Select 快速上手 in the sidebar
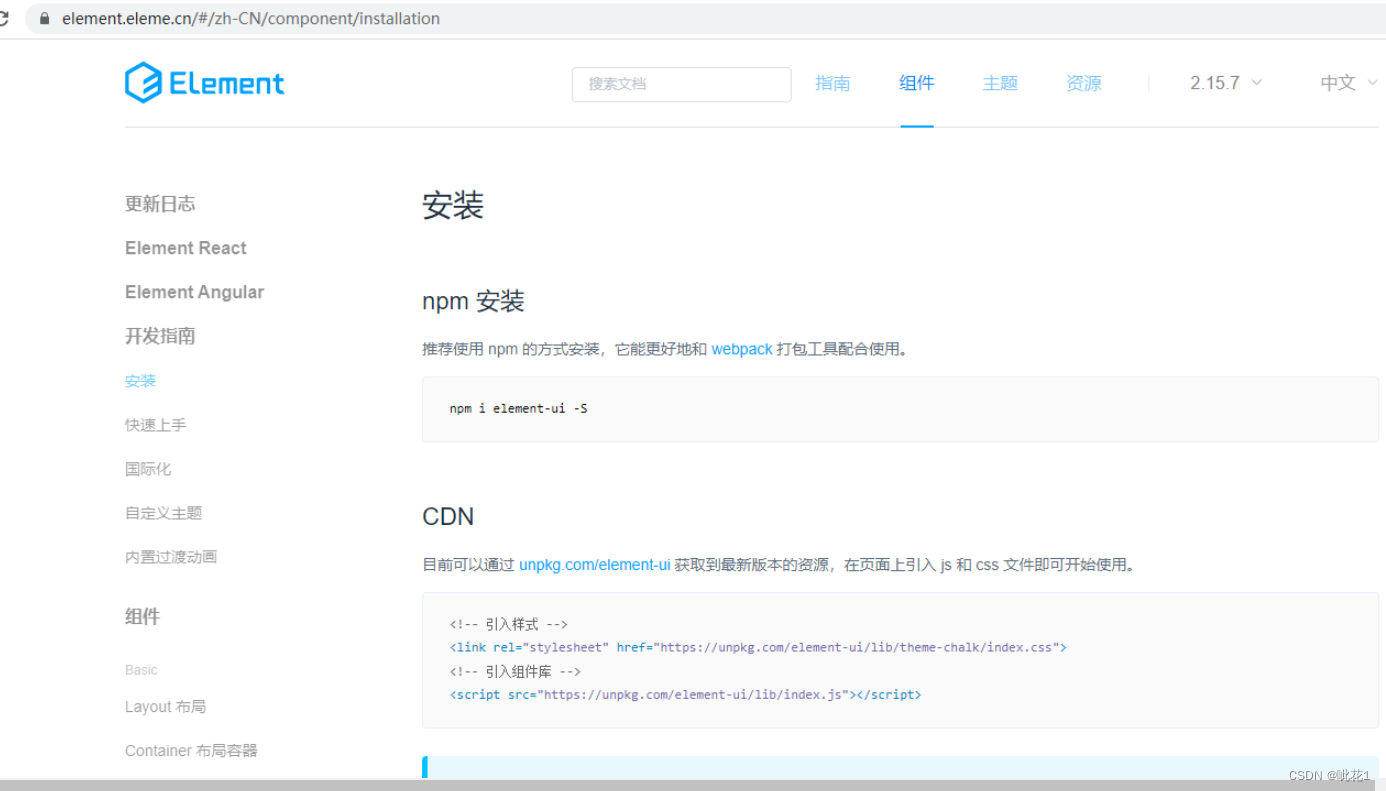Screen dimensions: 1386x791 (x=155, y=424)
